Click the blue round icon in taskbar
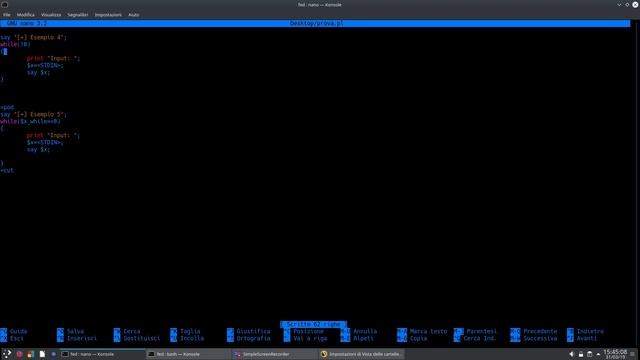This screenshot has height=360, width=640. pos(53,354)
